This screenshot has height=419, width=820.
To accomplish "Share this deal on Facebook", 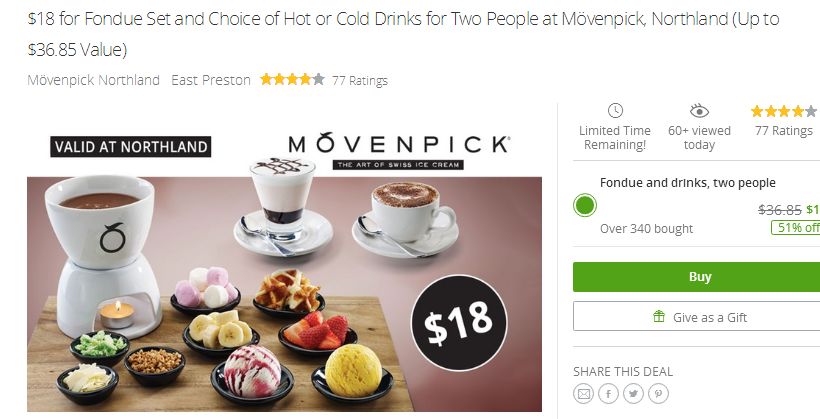I will (x=608, y=393).
